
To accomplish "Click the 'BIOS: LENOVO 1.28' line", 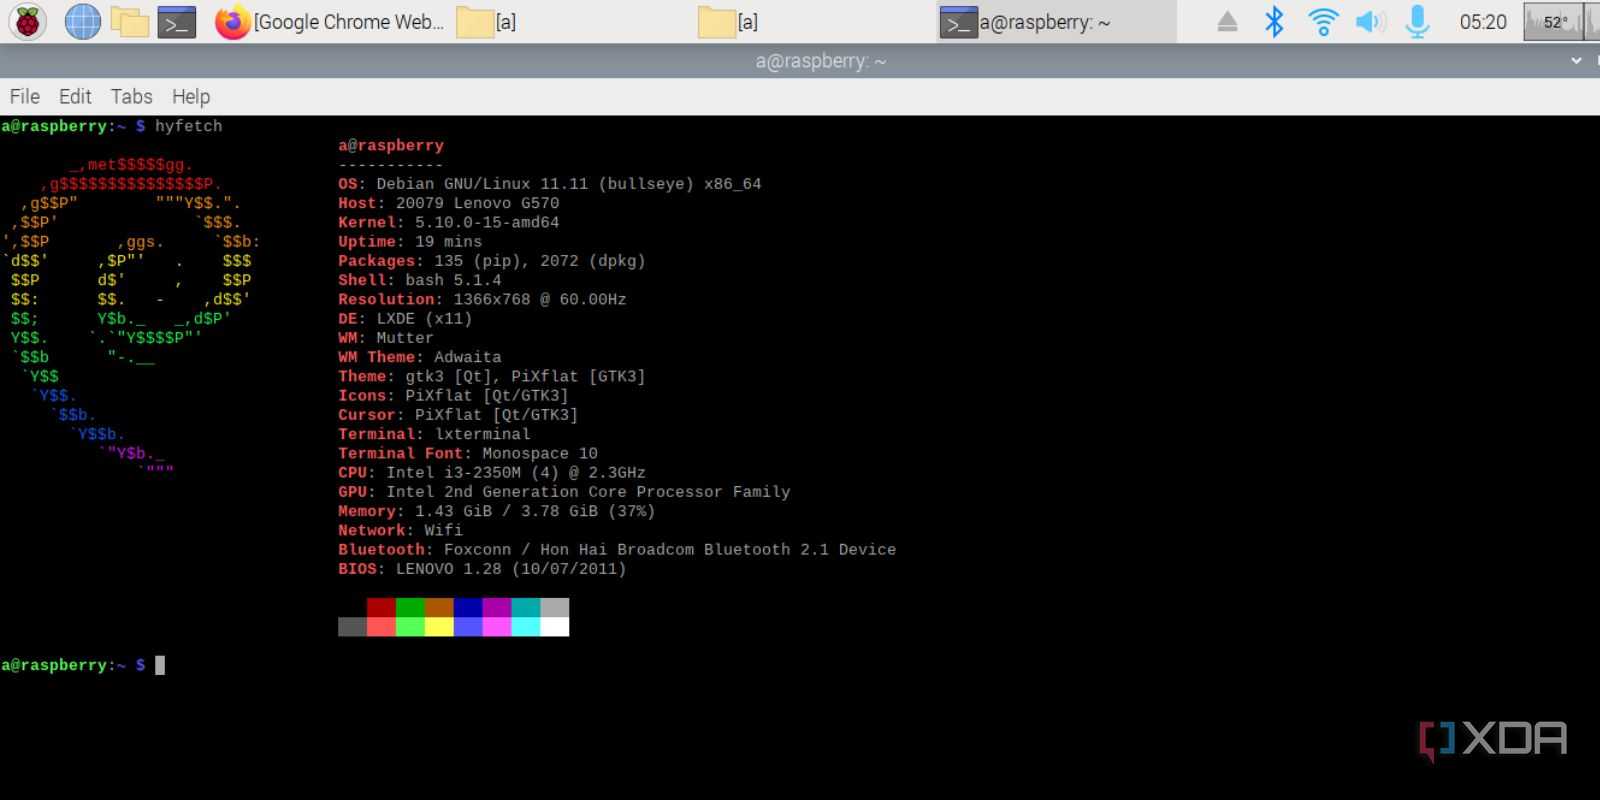I will (482, 569).
